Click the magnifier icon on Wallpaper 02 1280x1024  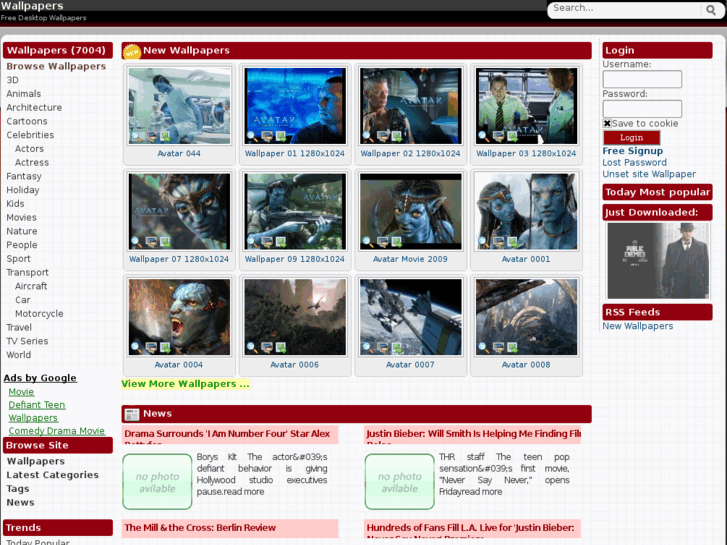(368, 136)
